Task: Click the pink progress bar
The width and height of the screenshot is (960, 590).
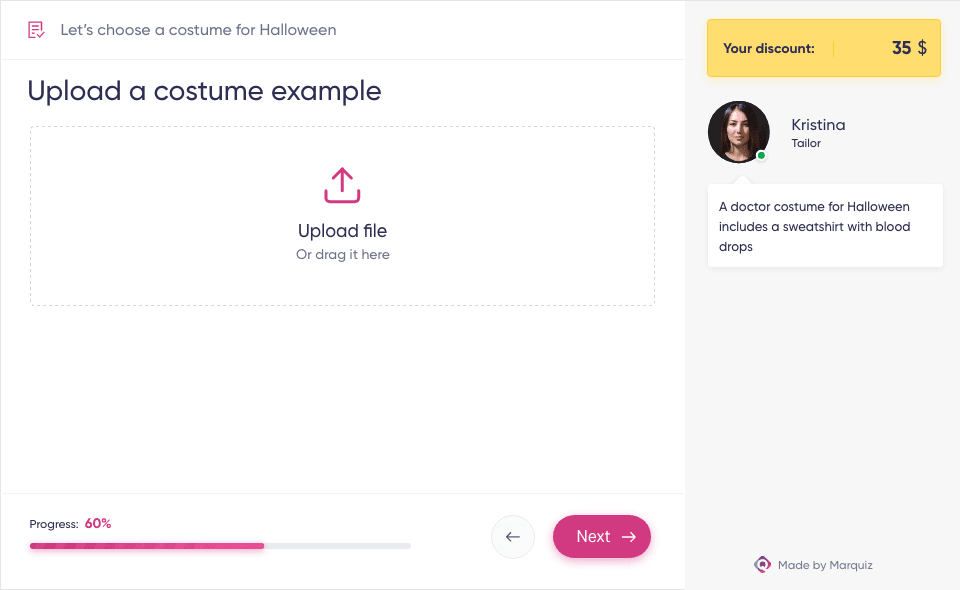Action: 147,546
